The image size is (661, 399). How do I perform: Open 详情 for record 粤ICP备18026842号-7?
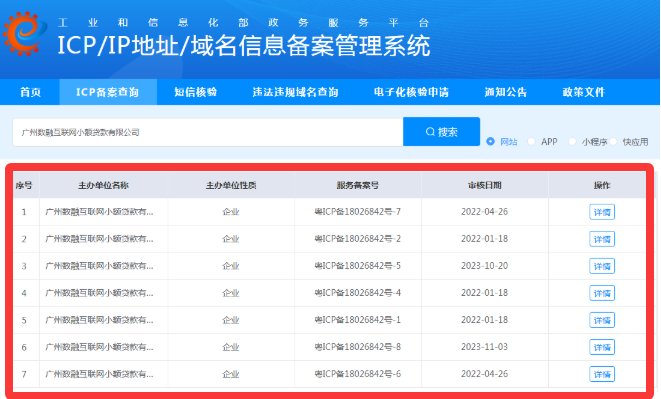coord(602,212)
